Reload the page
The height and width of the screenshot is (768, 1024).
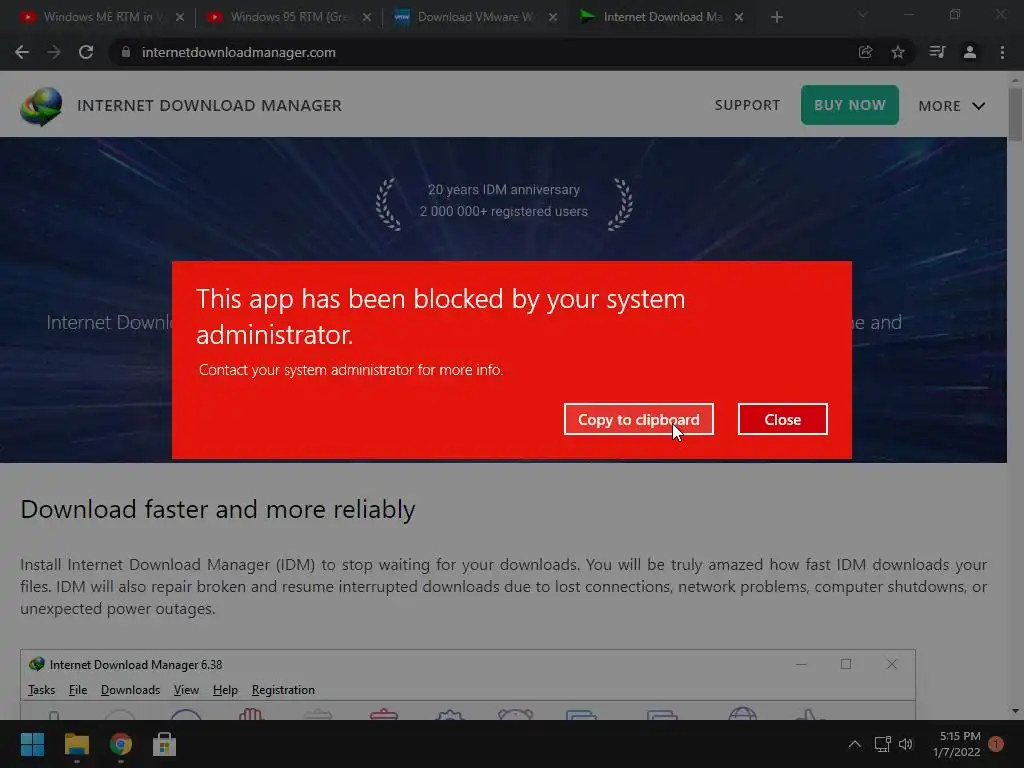click(86, 52)
